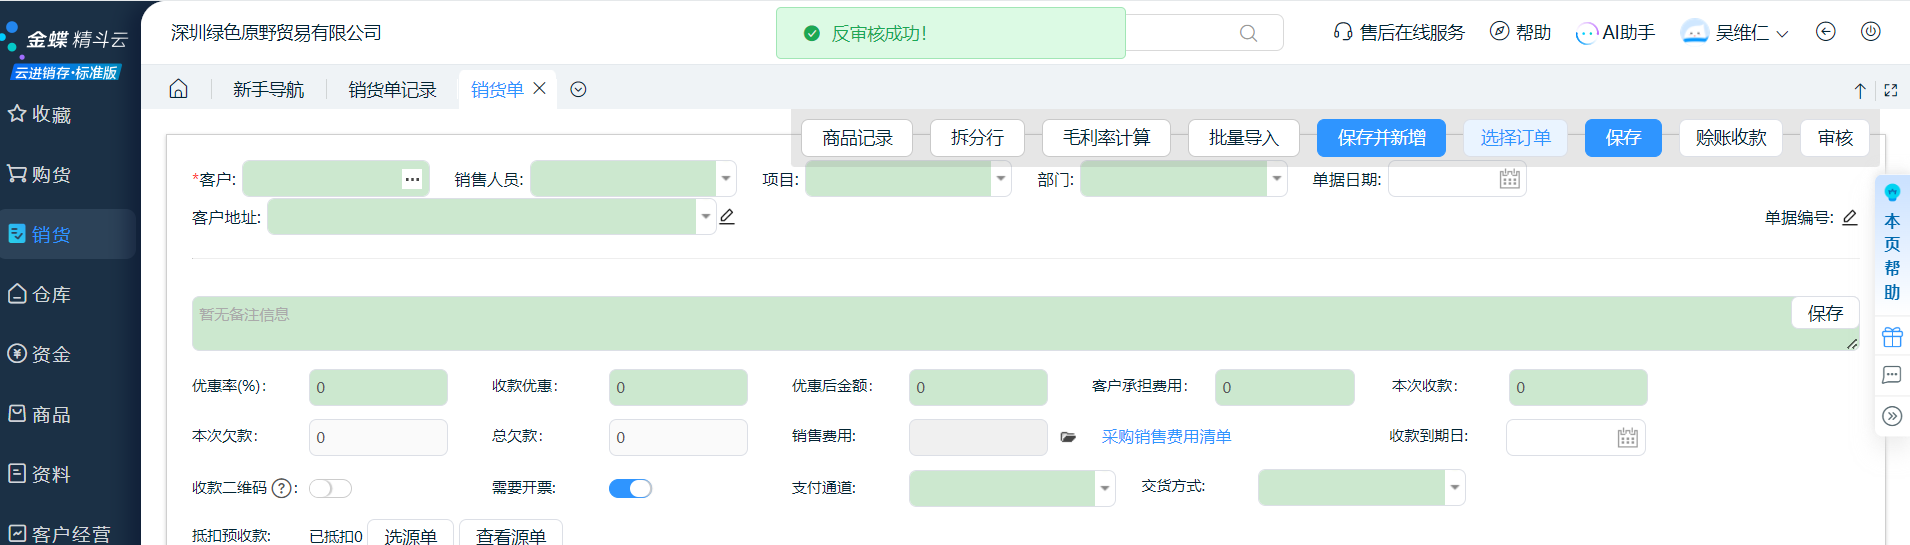The image size is (1910, 545).
Task: Open the document date calendar icon
Action: tap(1509, 179)
